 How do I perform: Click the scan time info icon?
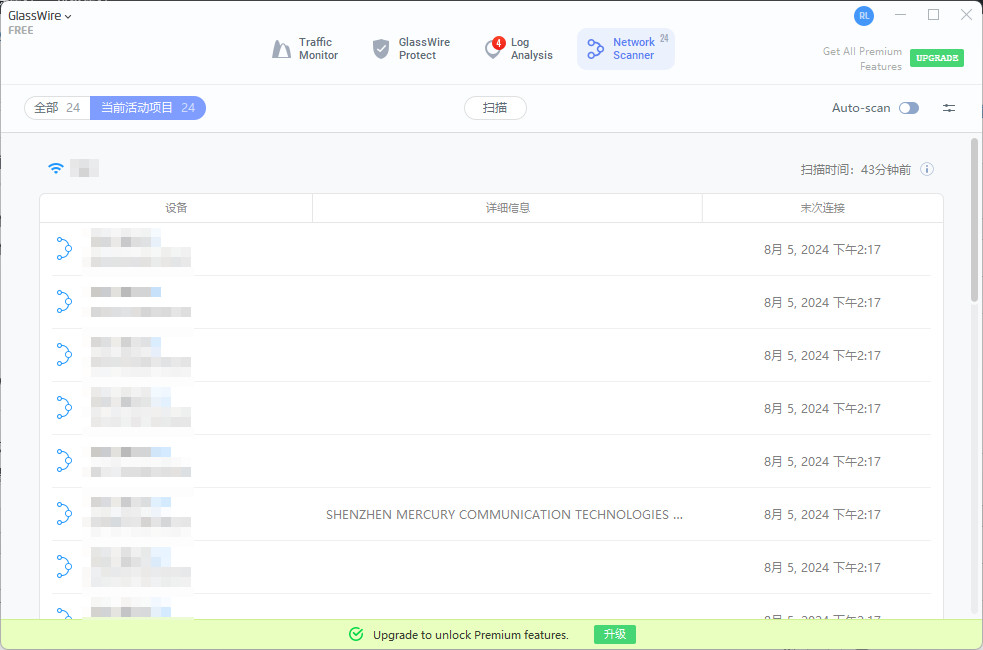pos(927,169)
